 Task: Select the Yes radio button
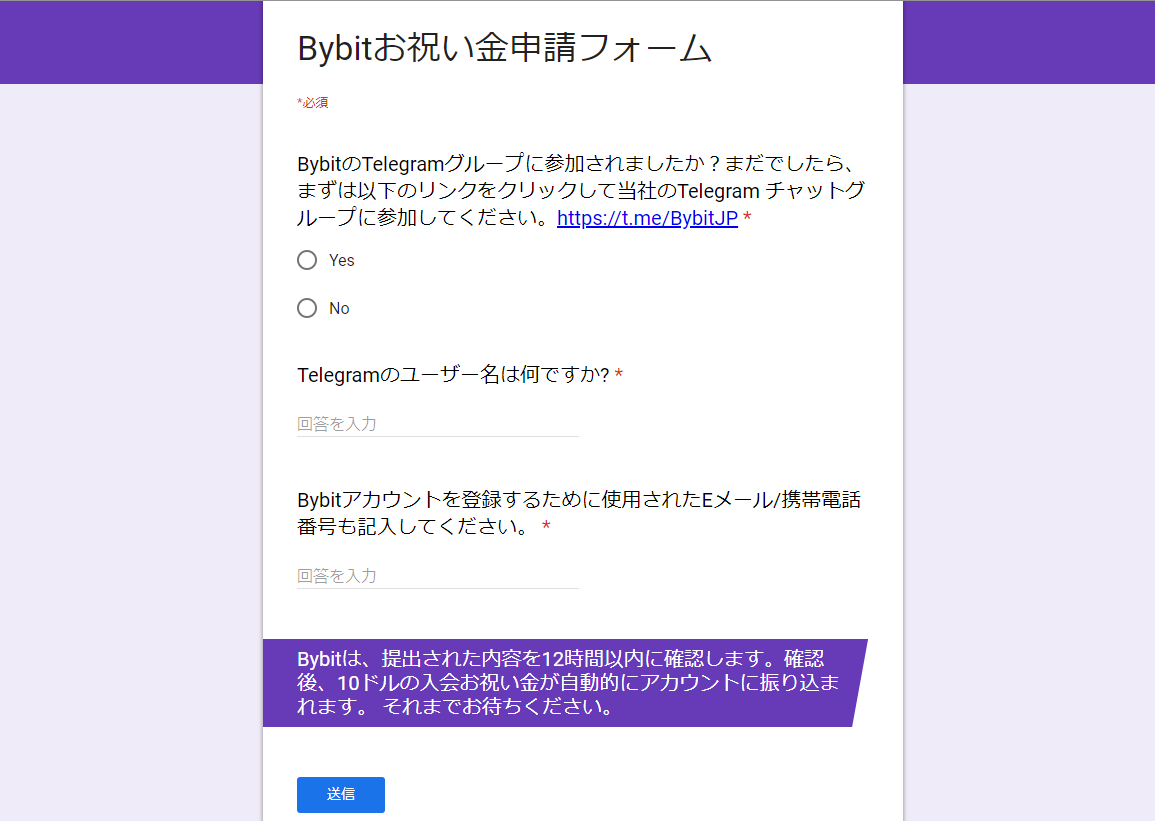(x=307, y=260)
